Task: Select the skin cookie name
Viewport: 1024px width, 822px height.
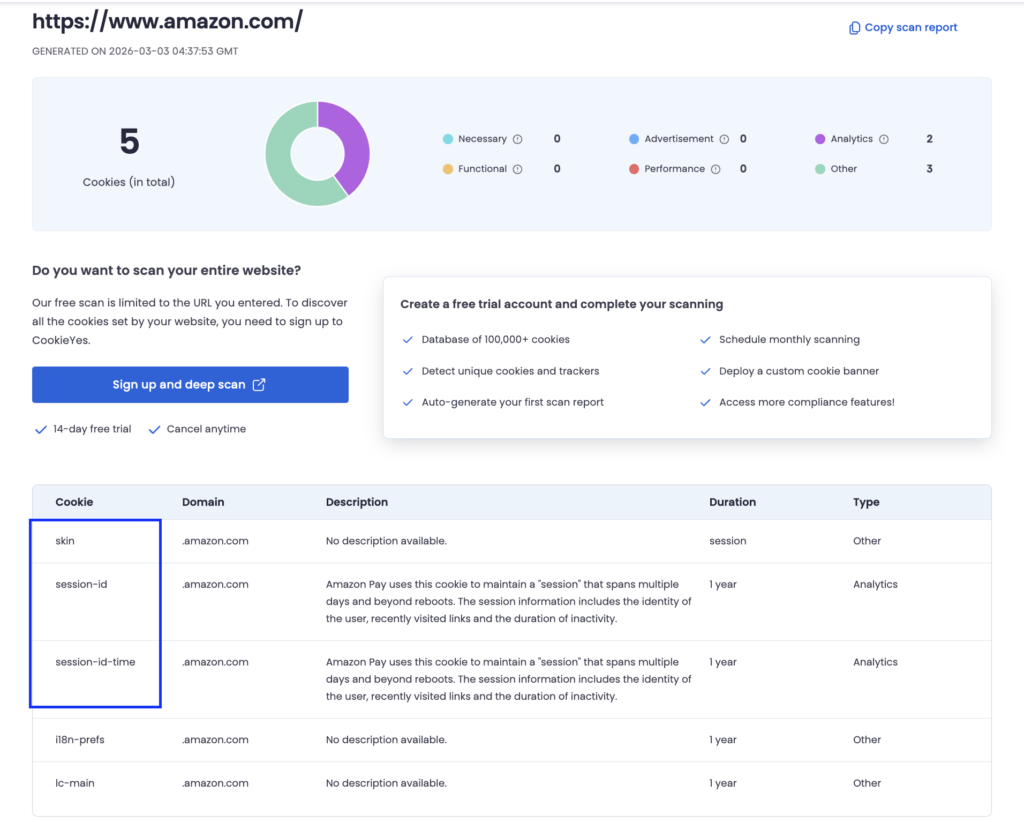Action: pos(65,541)
